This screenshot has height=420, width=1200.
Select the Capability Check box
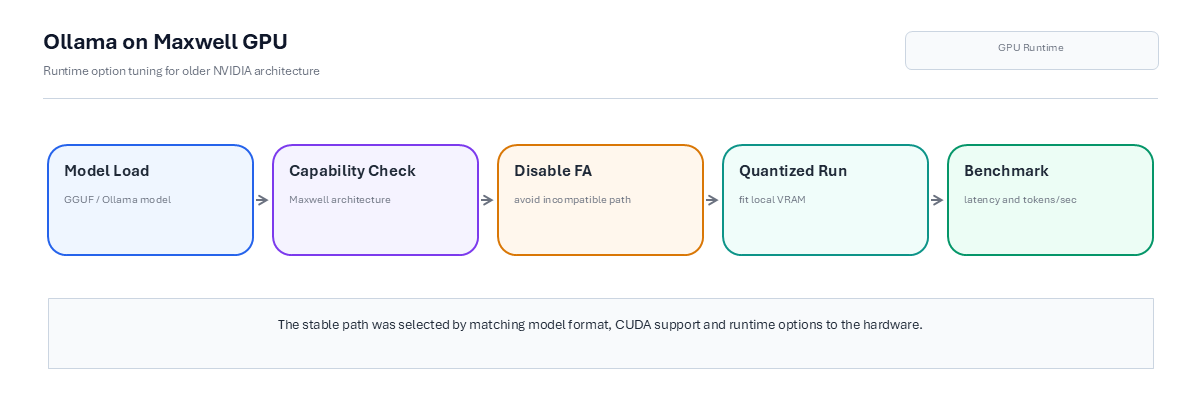(x=375, y=200)
